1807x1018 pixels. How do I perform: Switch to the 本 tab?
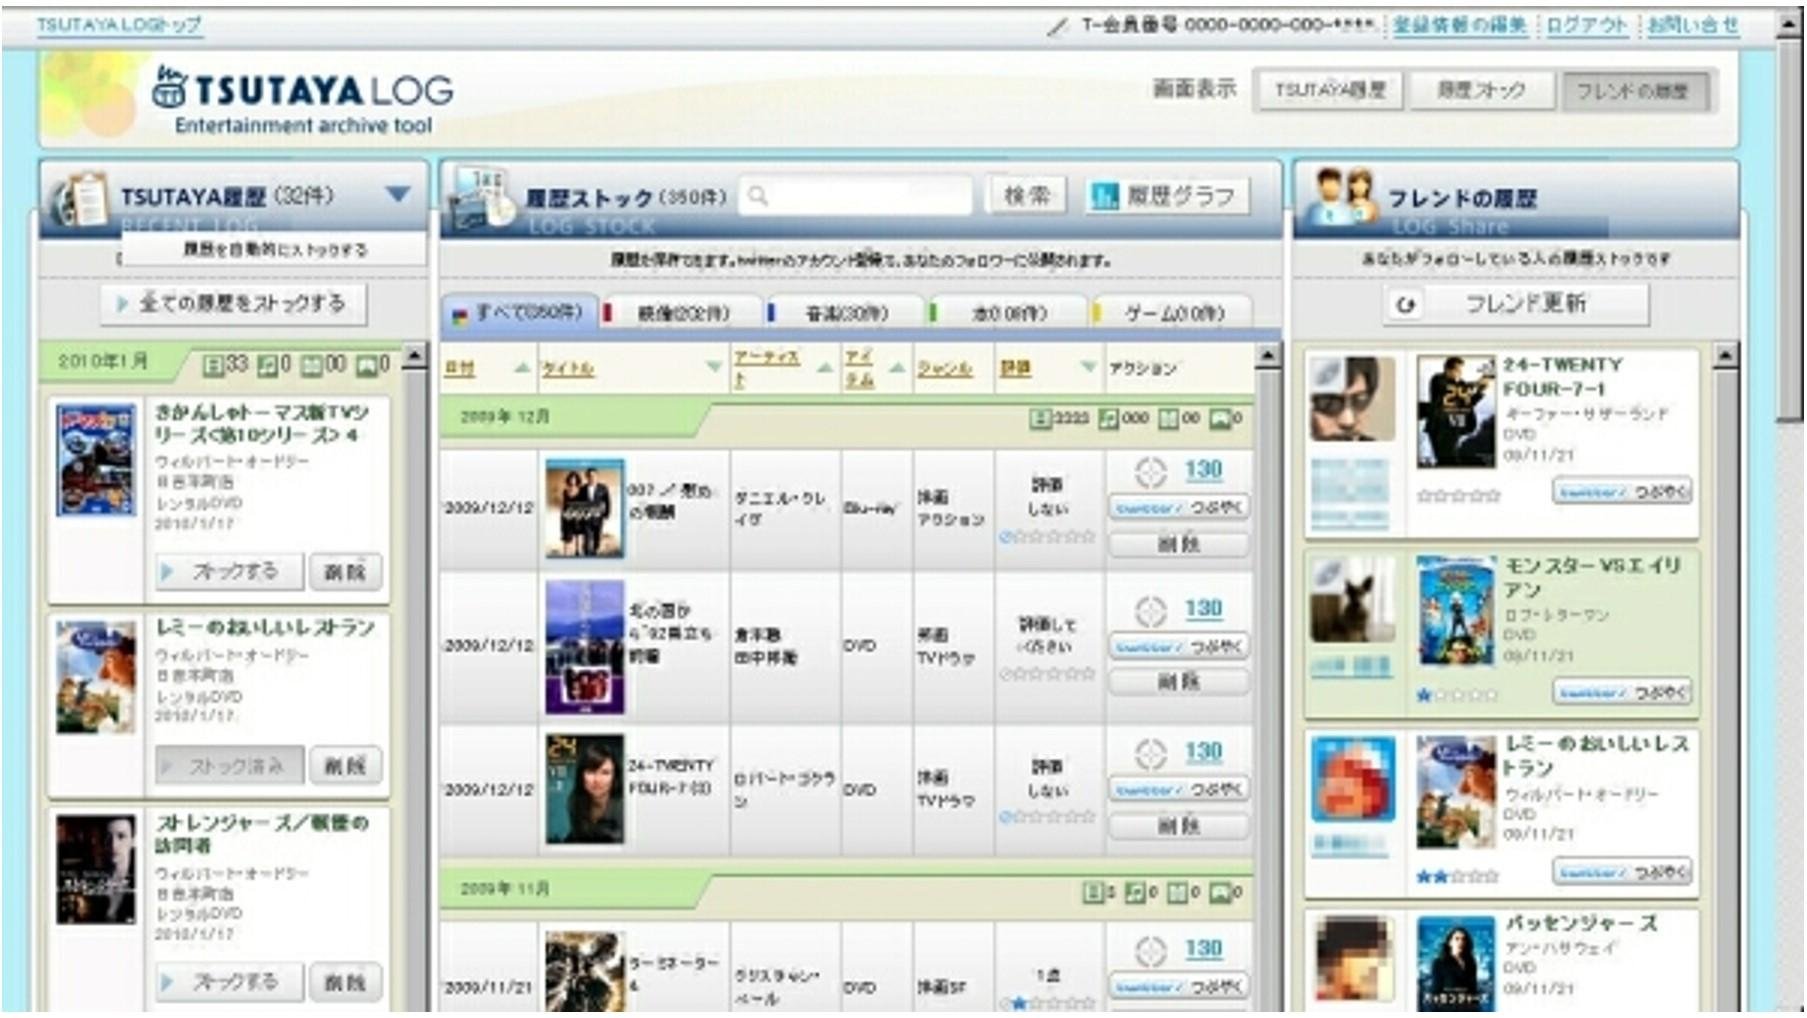coord(1006,313)
